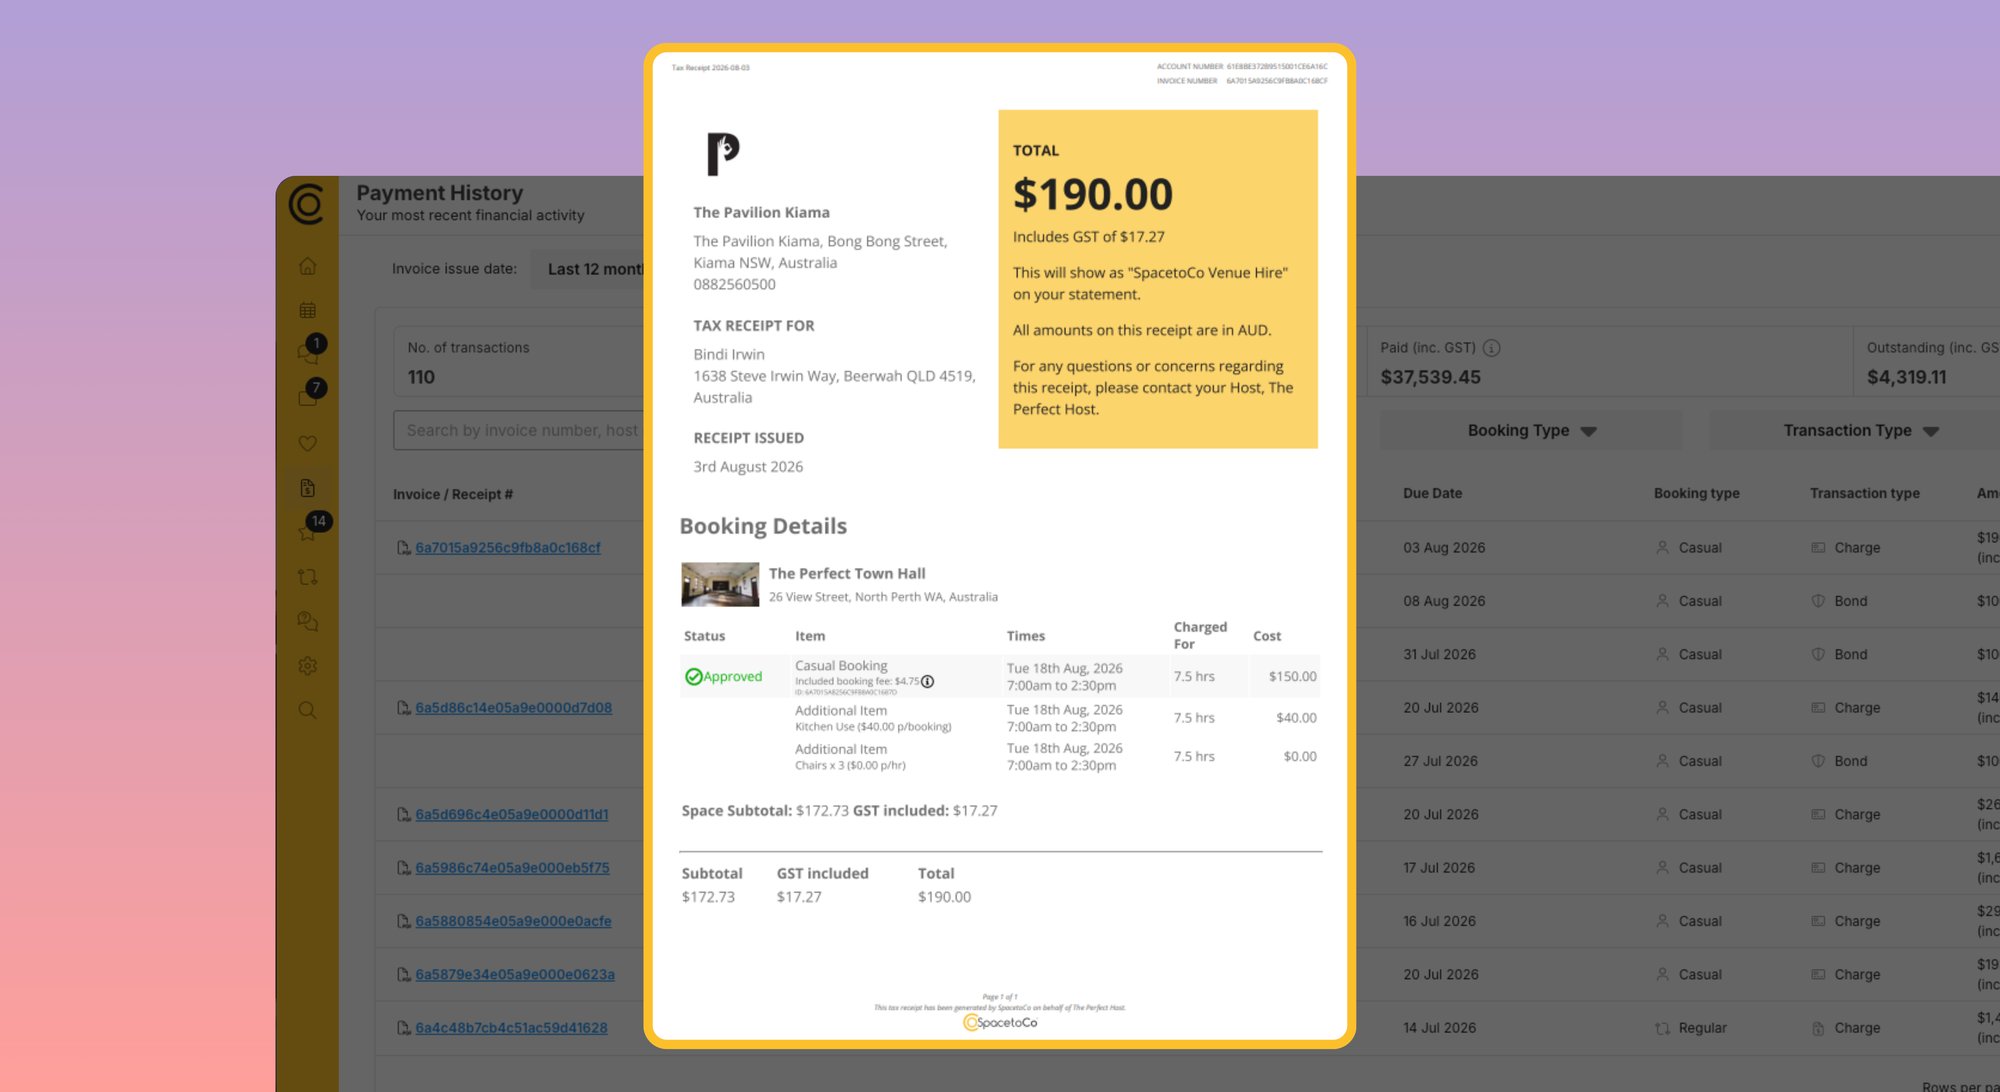
Task: Click the SpacetoCo footer logo on receipt
Action: (1000, 1023)
